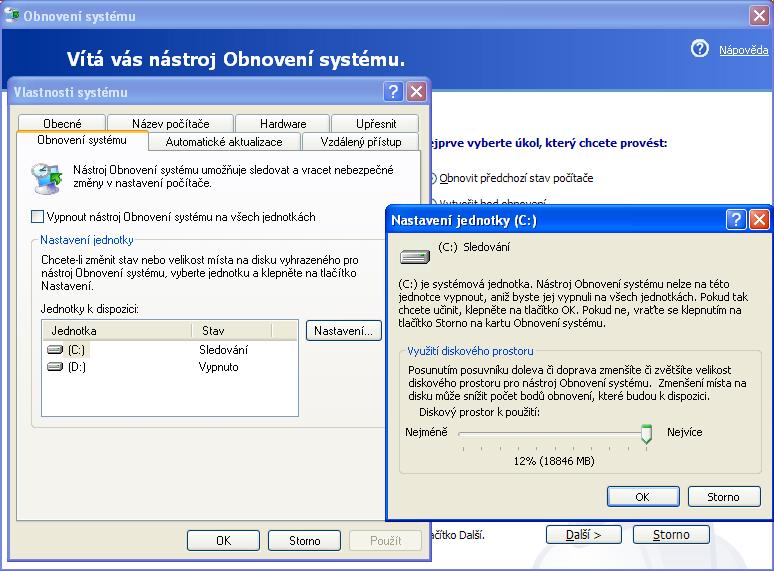774x571 pixels.
Task: Toggle Vypnout nástroj Obnovení systému checkbox
Action: [37, 217]
